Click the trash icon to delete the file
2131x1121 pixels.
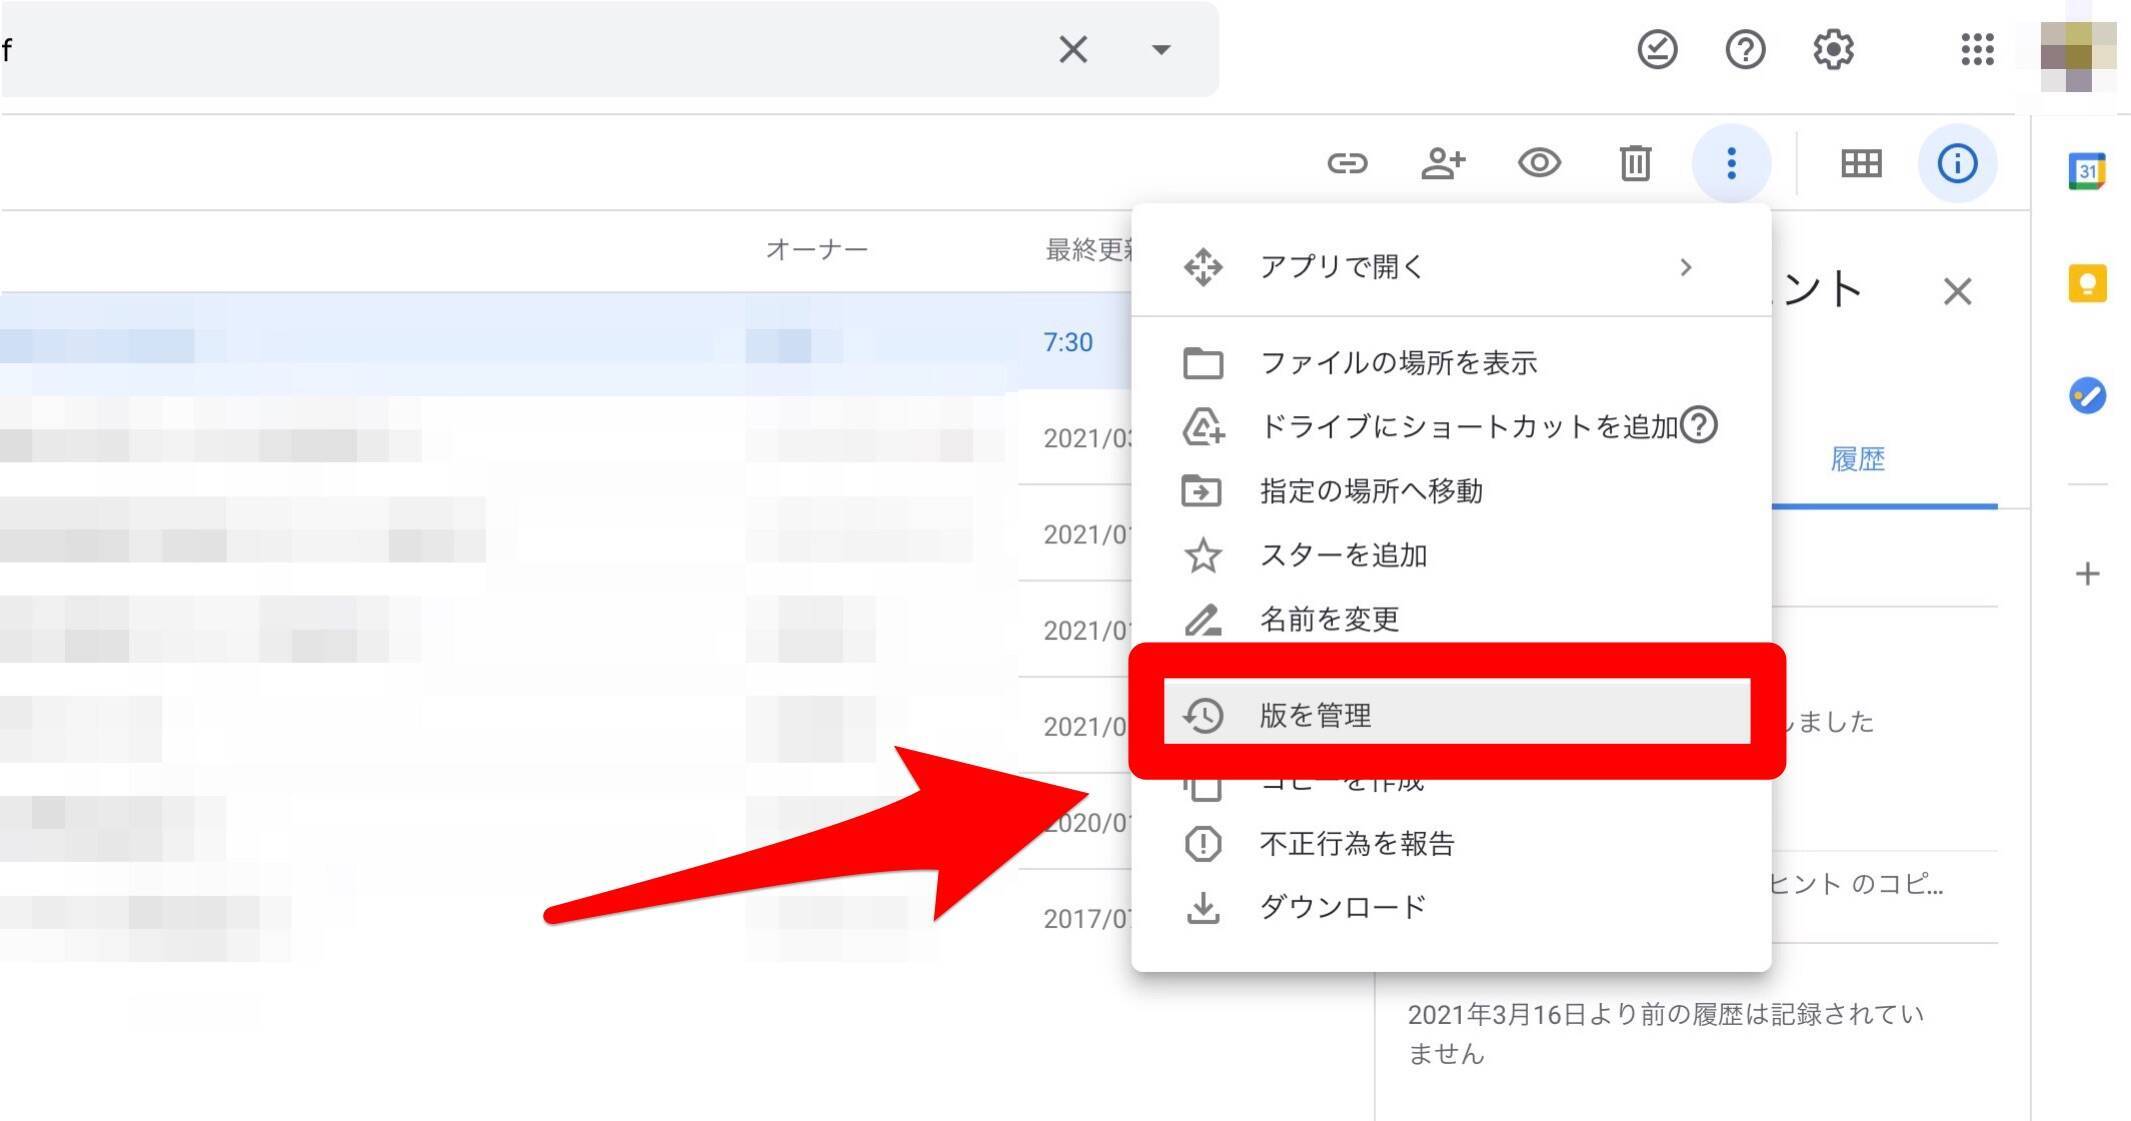pyautogui.click(x=1635, y=163)
